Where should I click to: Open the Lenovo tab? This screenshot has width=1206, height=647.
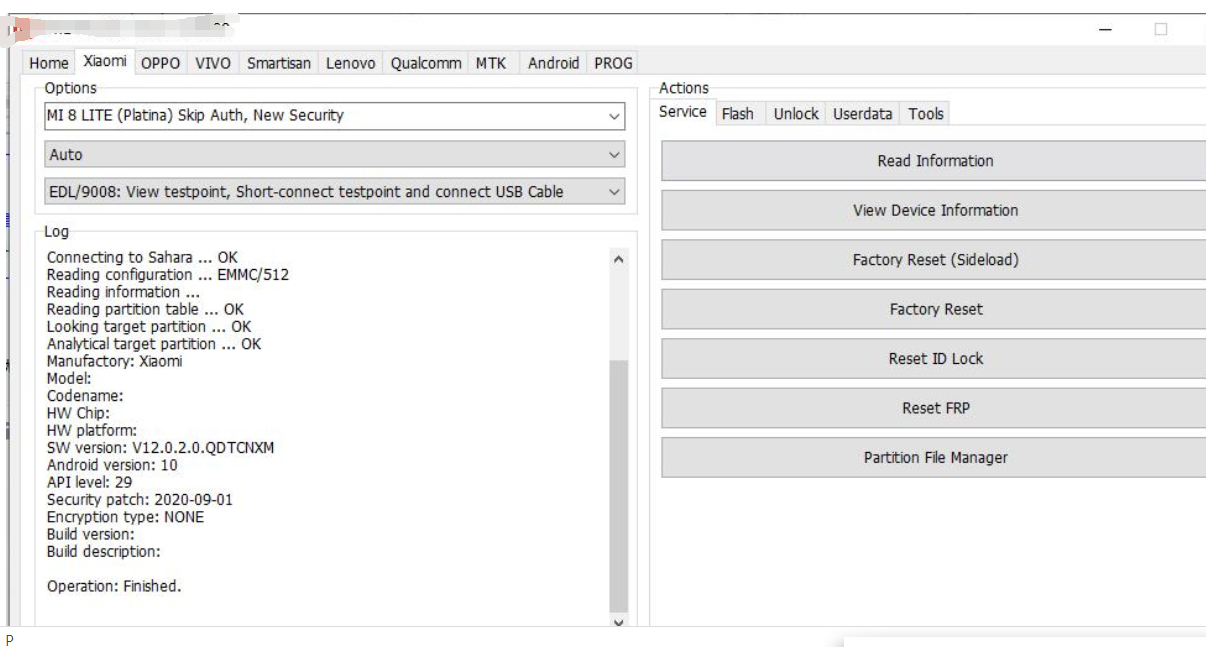coord(351,63)
